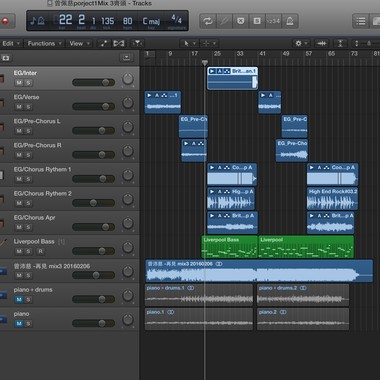
Task: Select the long mix3 20160206 audio region
Action: click(x=259, y=271)
